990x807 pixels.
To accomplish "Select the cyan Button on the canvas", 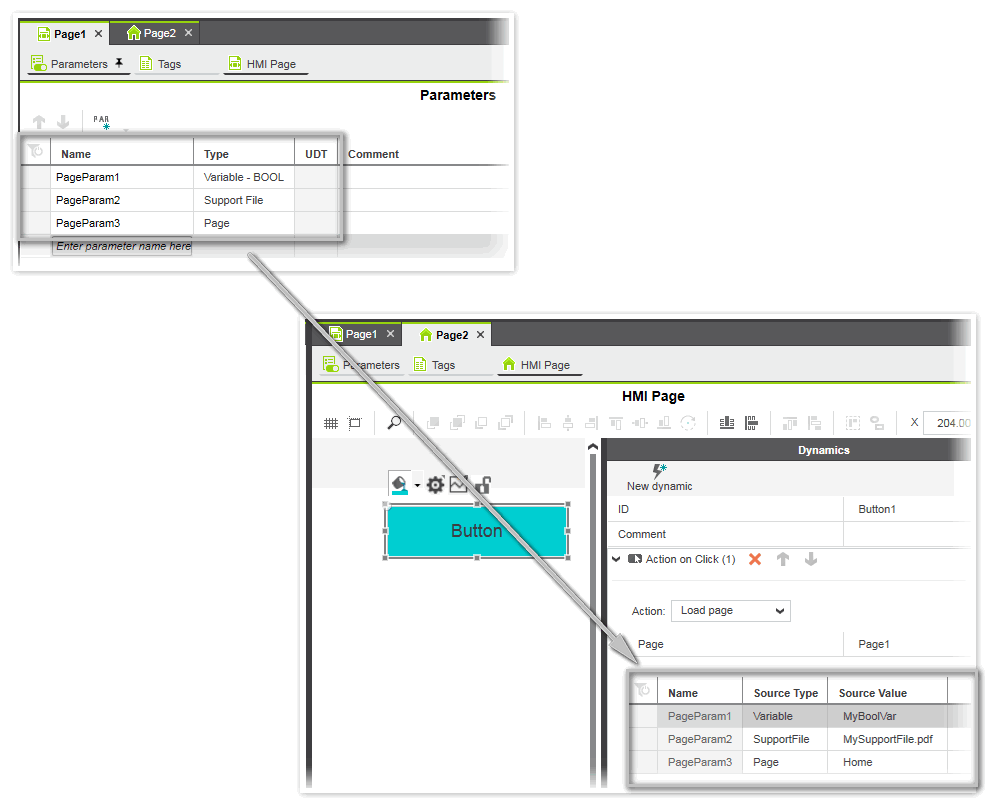I will tap(476, 531).
